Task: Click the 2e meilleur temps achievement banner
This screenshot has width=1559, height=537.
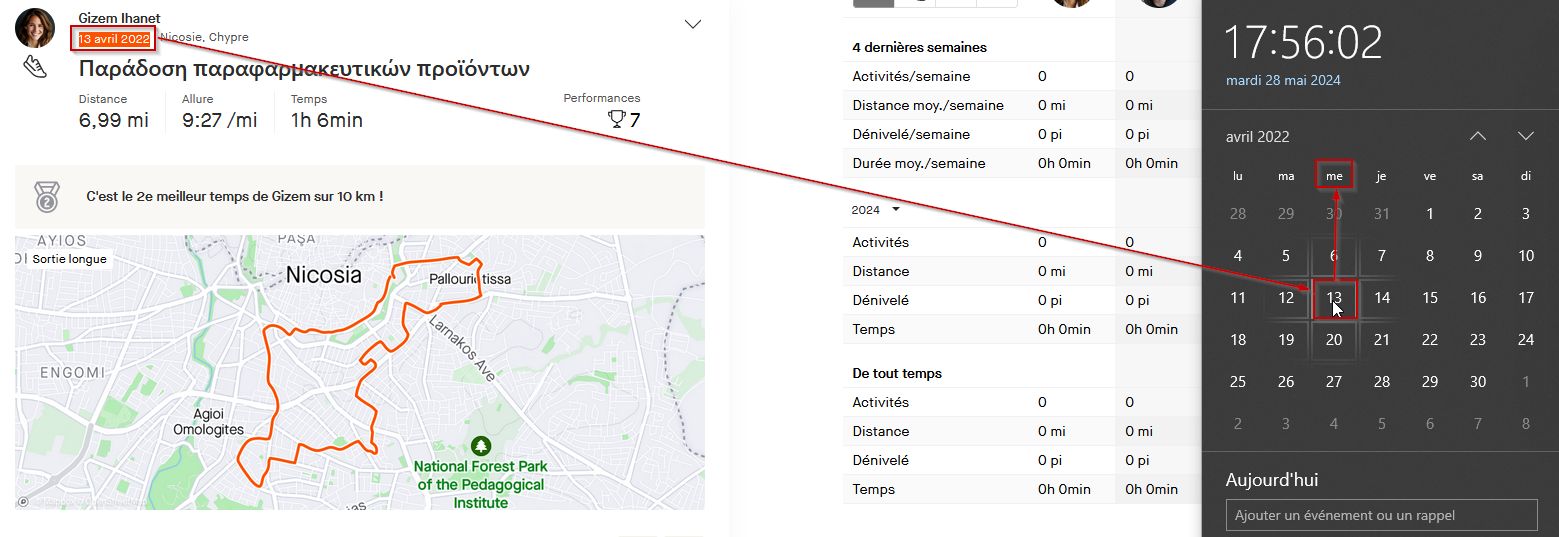Action: [x=235, y=197]
